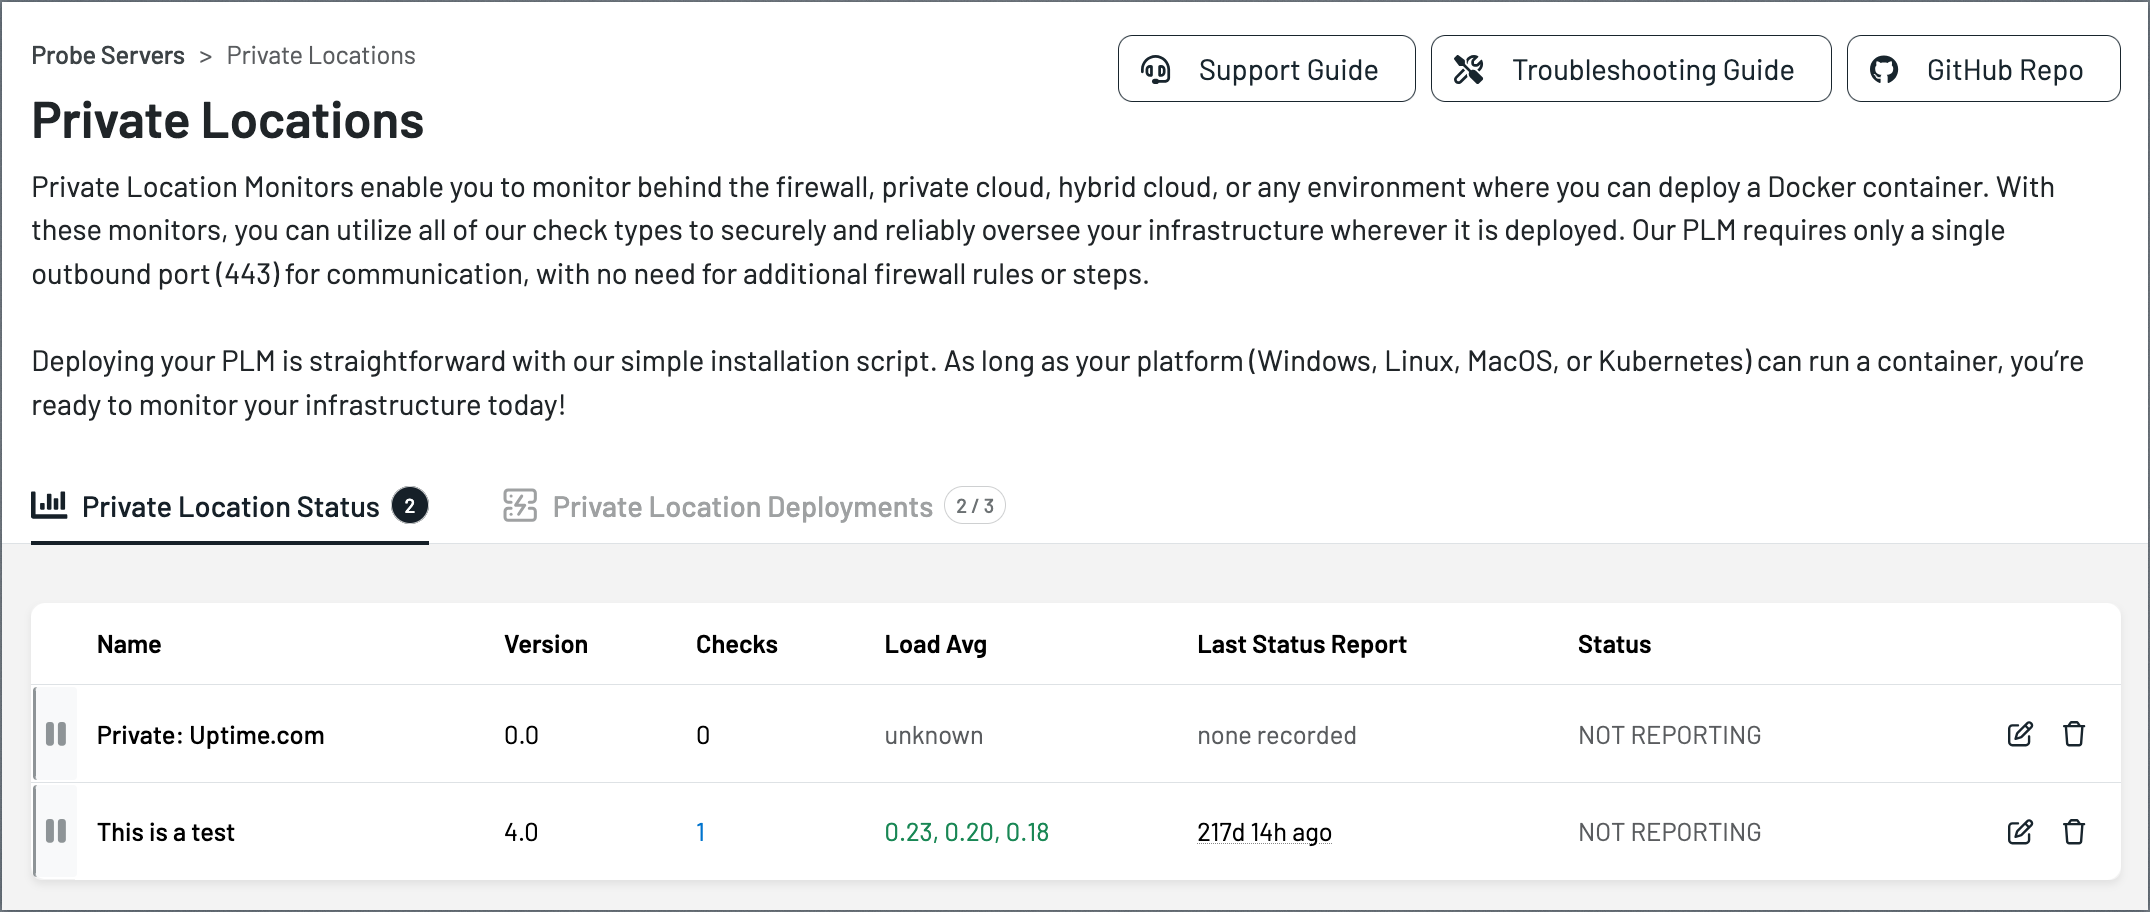The height and width of the screenshot is (912, 2150).
Task: Click the Private Locations breadcrumb
Action: (x=321, y=55)
